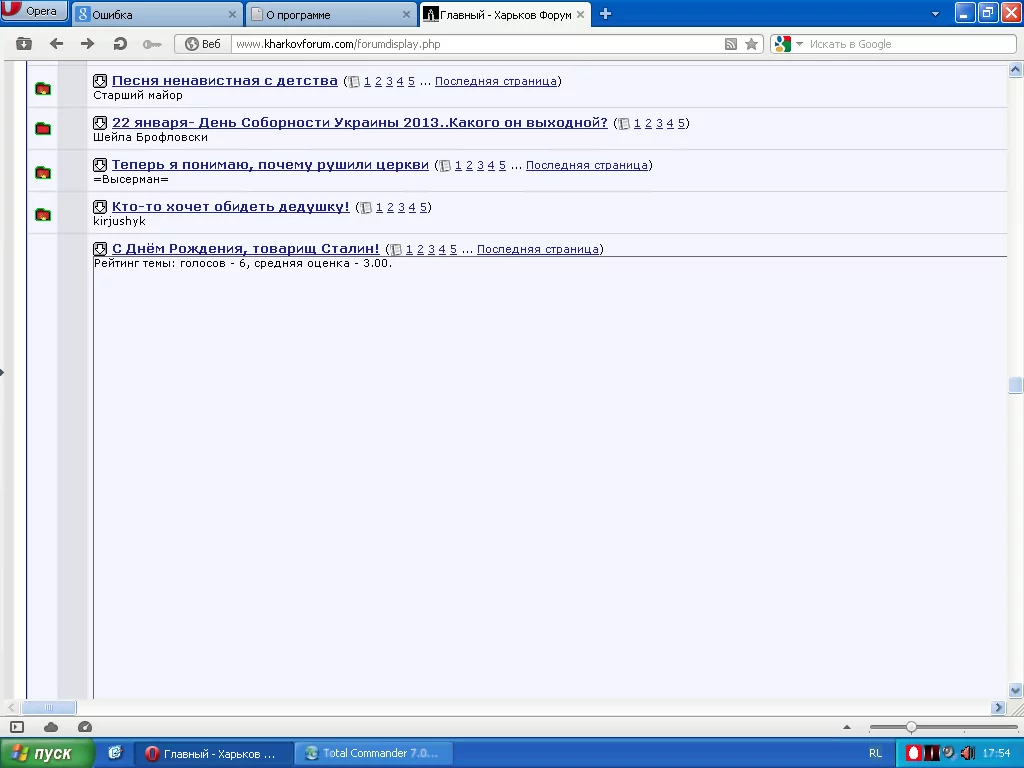The width and height of the screenshot is (1024, 768).
Task: Click the Speed Dial download icon in toolbar
Action: [x=24, y=44]
